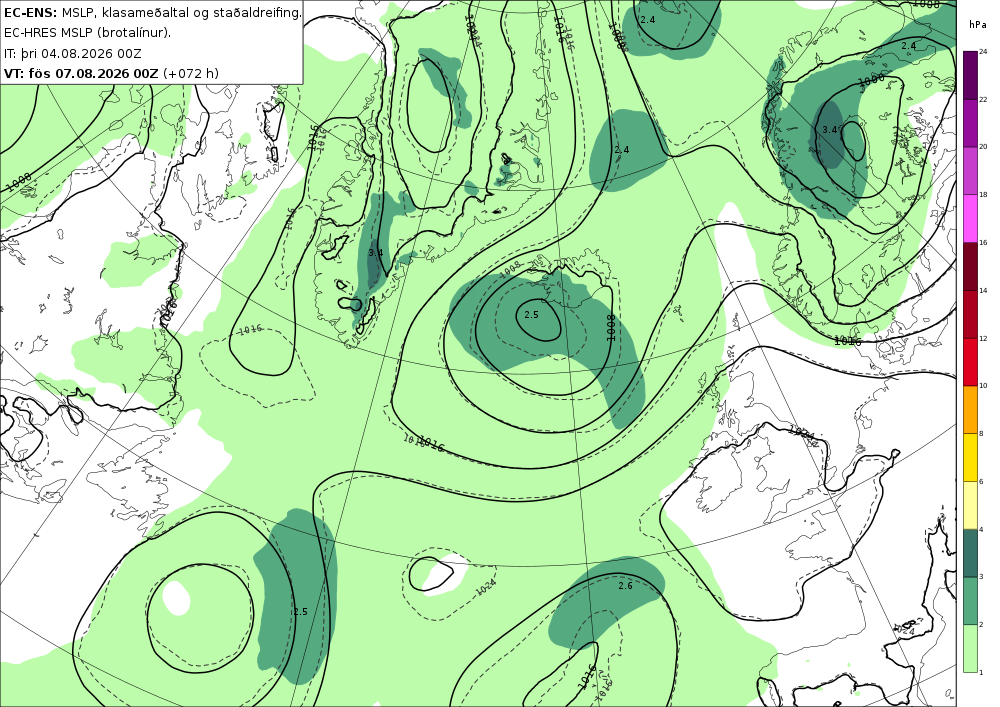
Task: Click the 3.4 label over Scandinavia low
Action: [x=829, y=129]
